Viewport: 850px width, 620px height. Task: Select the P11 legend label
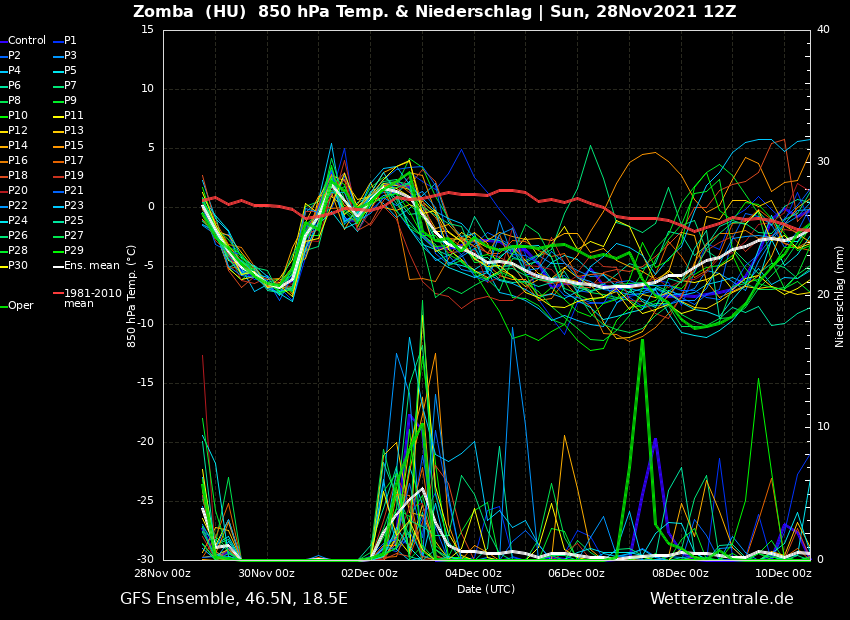[73, 116]
